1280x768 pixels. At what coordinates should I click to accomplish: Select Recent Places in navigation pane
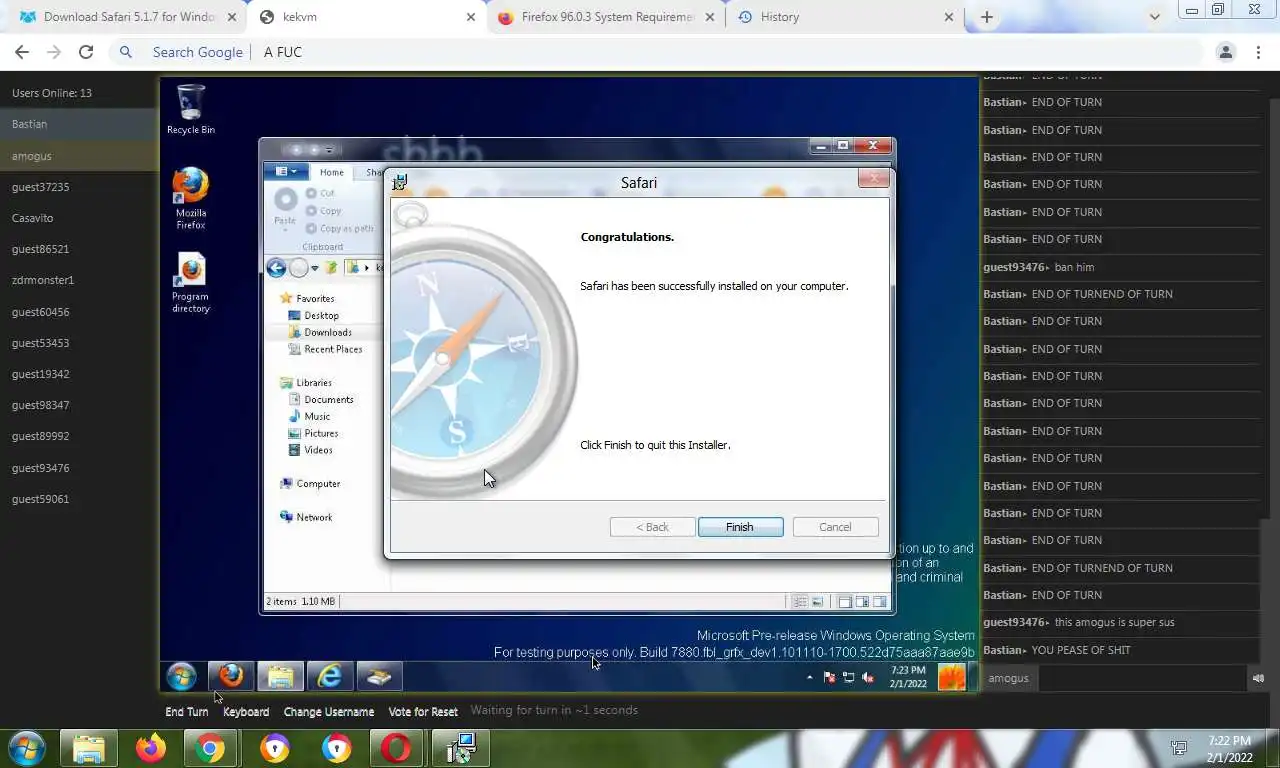click(x=325, y=349)
